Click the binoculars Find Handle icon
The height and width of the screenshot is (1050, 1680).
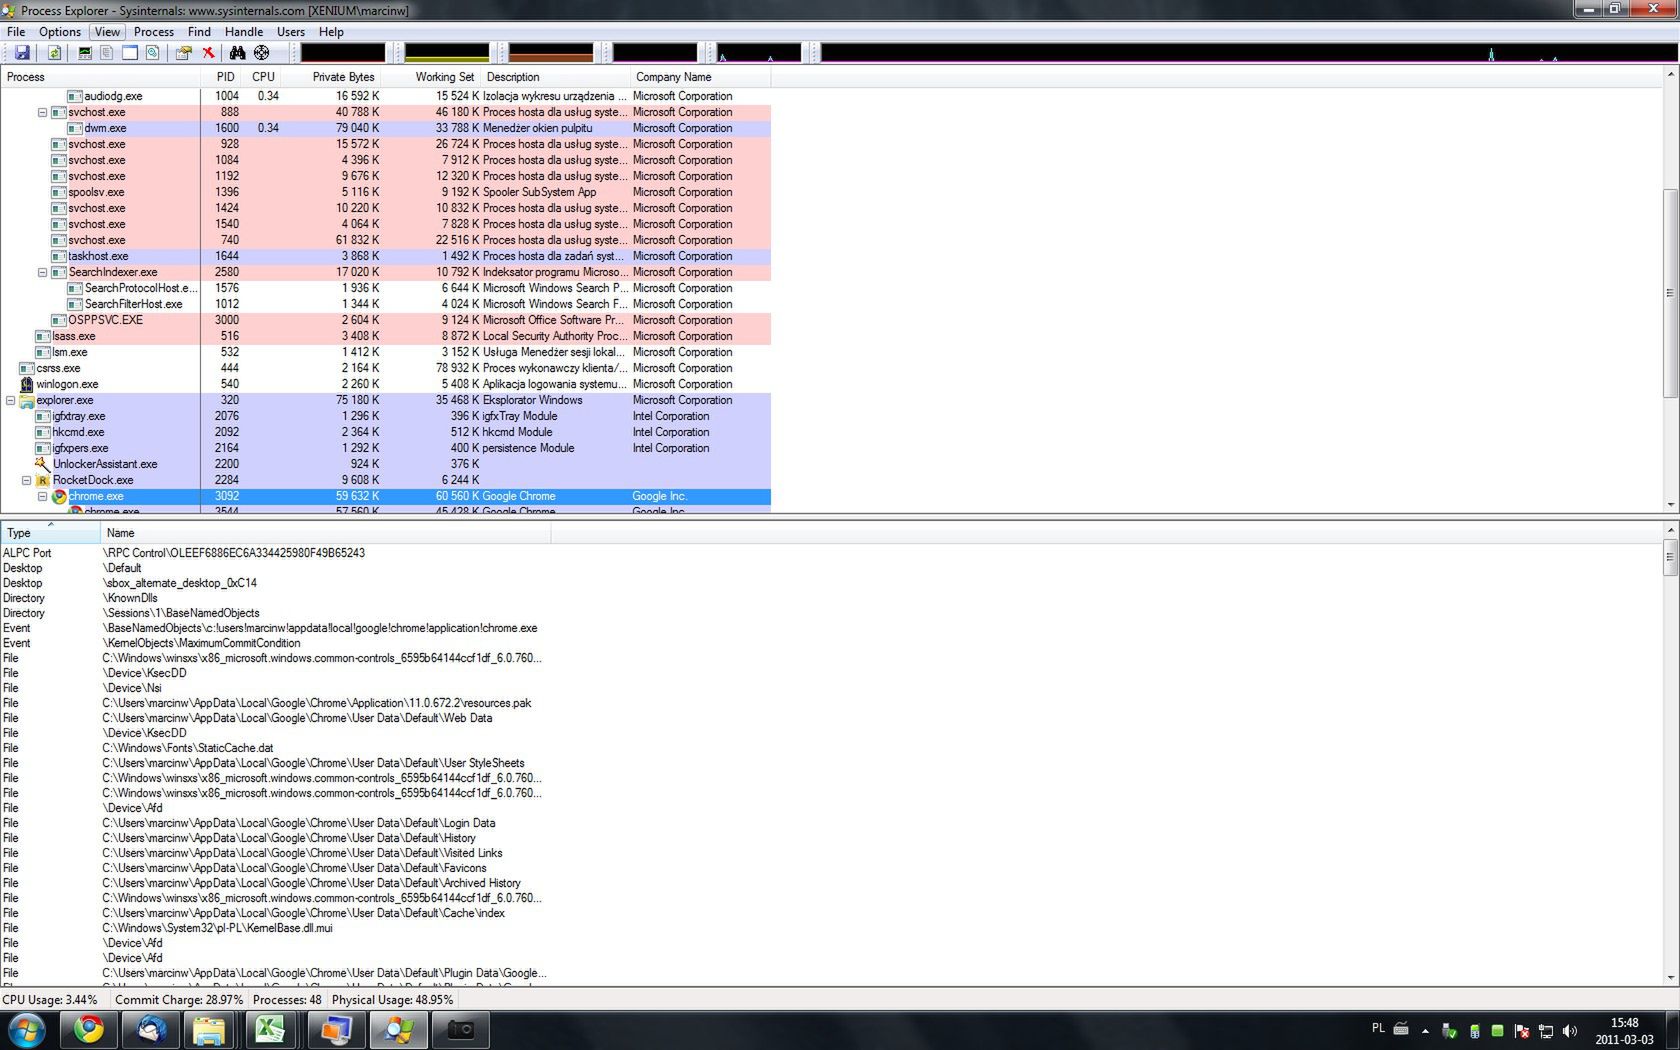tap(237, 52)
